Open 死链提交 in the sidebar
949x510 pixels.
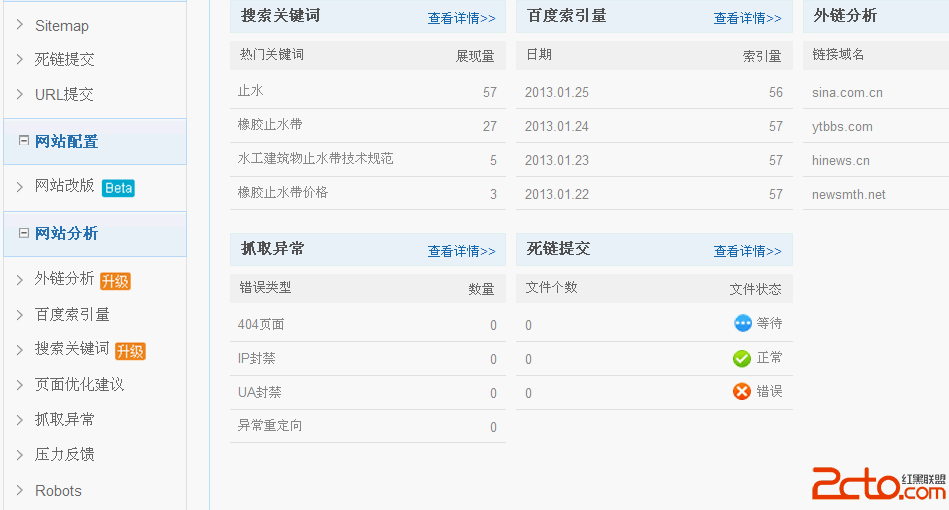64,59
